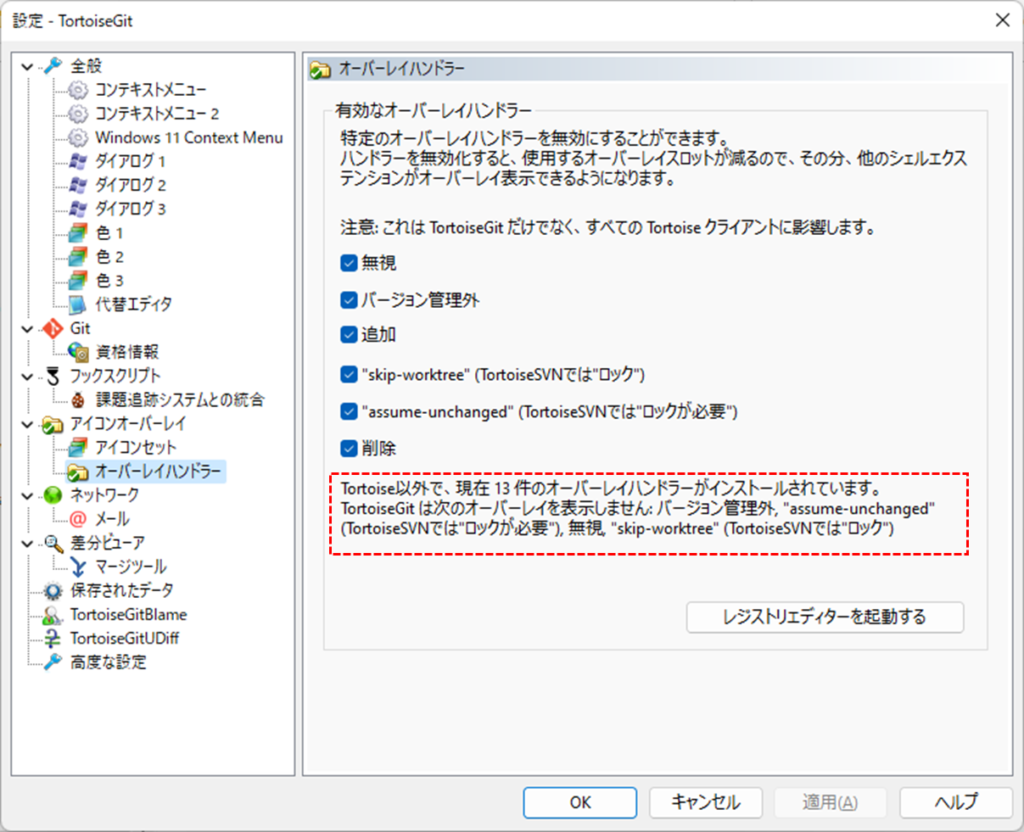Open the 代替エディタ settings page
The height and width of the screenshot is (832, 1024).
134,304
